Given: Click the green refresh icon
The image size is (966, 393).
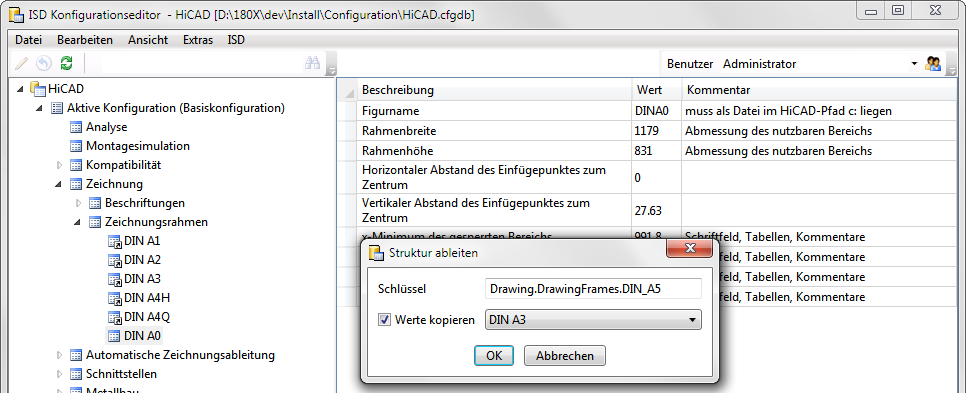Looking at the screenshot, I should pos(66,63).
